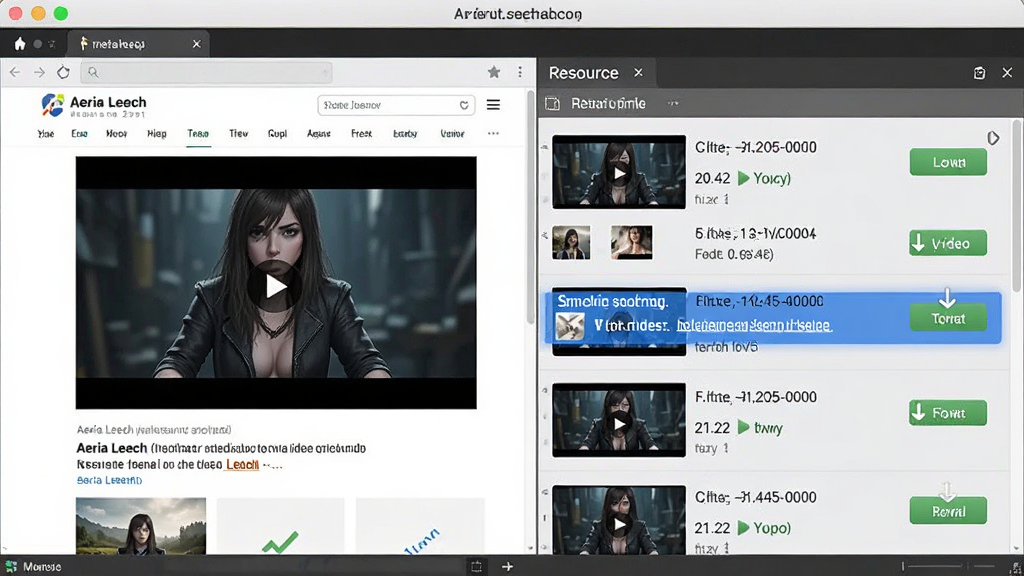Click the panel icon left of Renatiopimle
The image size is (1024, 576).
pyautogui.click(x=552, y=104)
